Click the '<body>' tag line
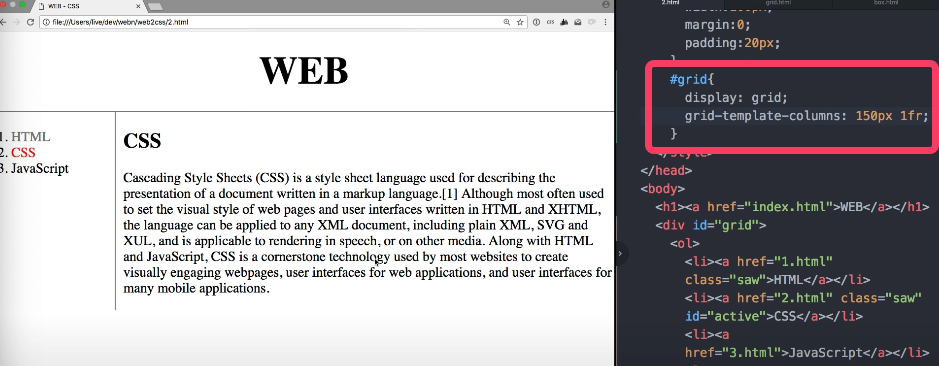The image size is (939, 366). coord(662,189)
